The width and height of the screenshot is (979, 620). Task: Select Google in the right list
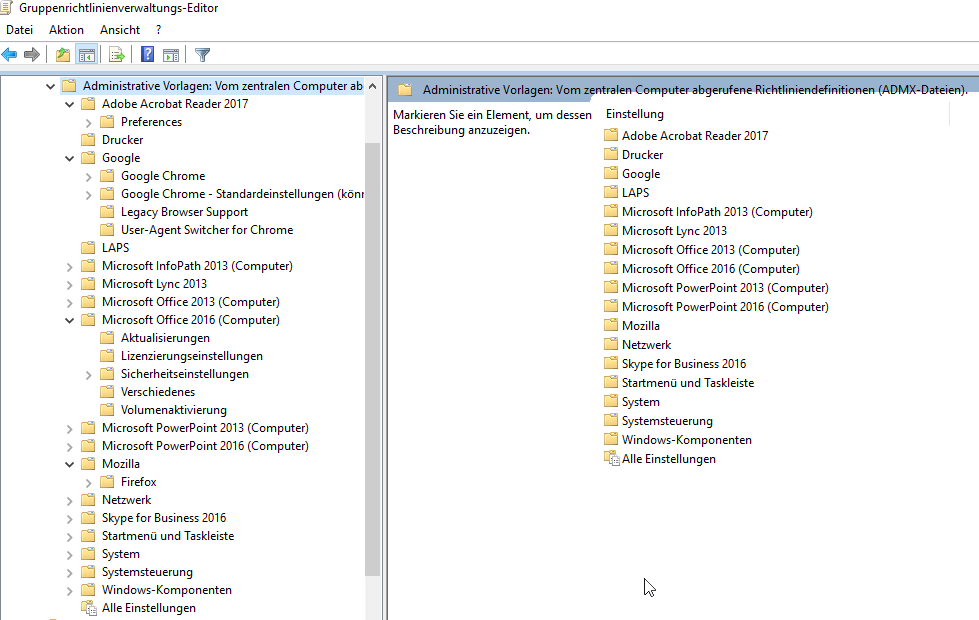coord(641,174)
